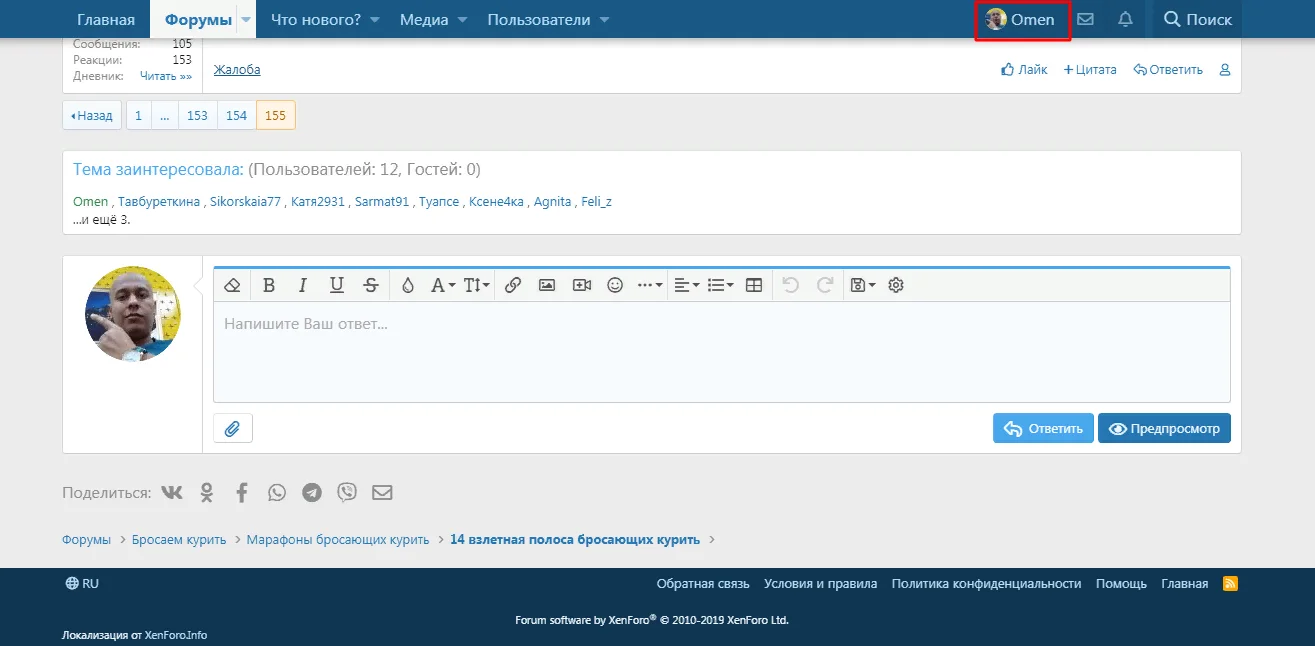1315x646 pixels.
Task: Open the smilies emoji picker
Action: (616, 285)
